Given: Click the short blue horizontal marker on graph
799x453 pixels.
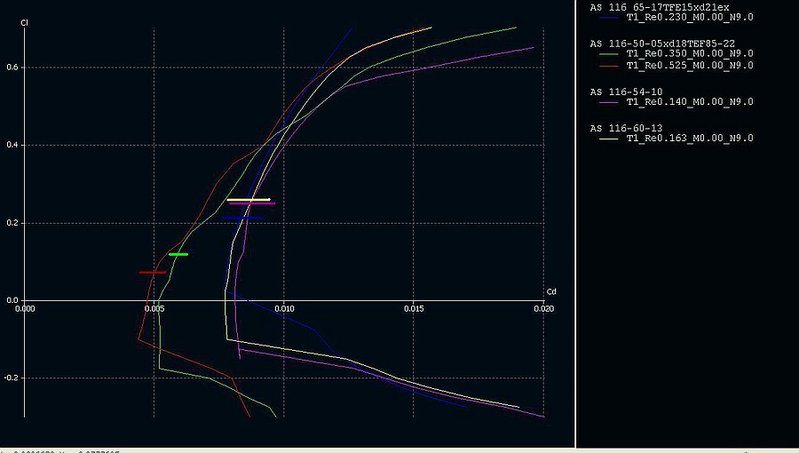Looking at the screenshot, I should point(242,217).
